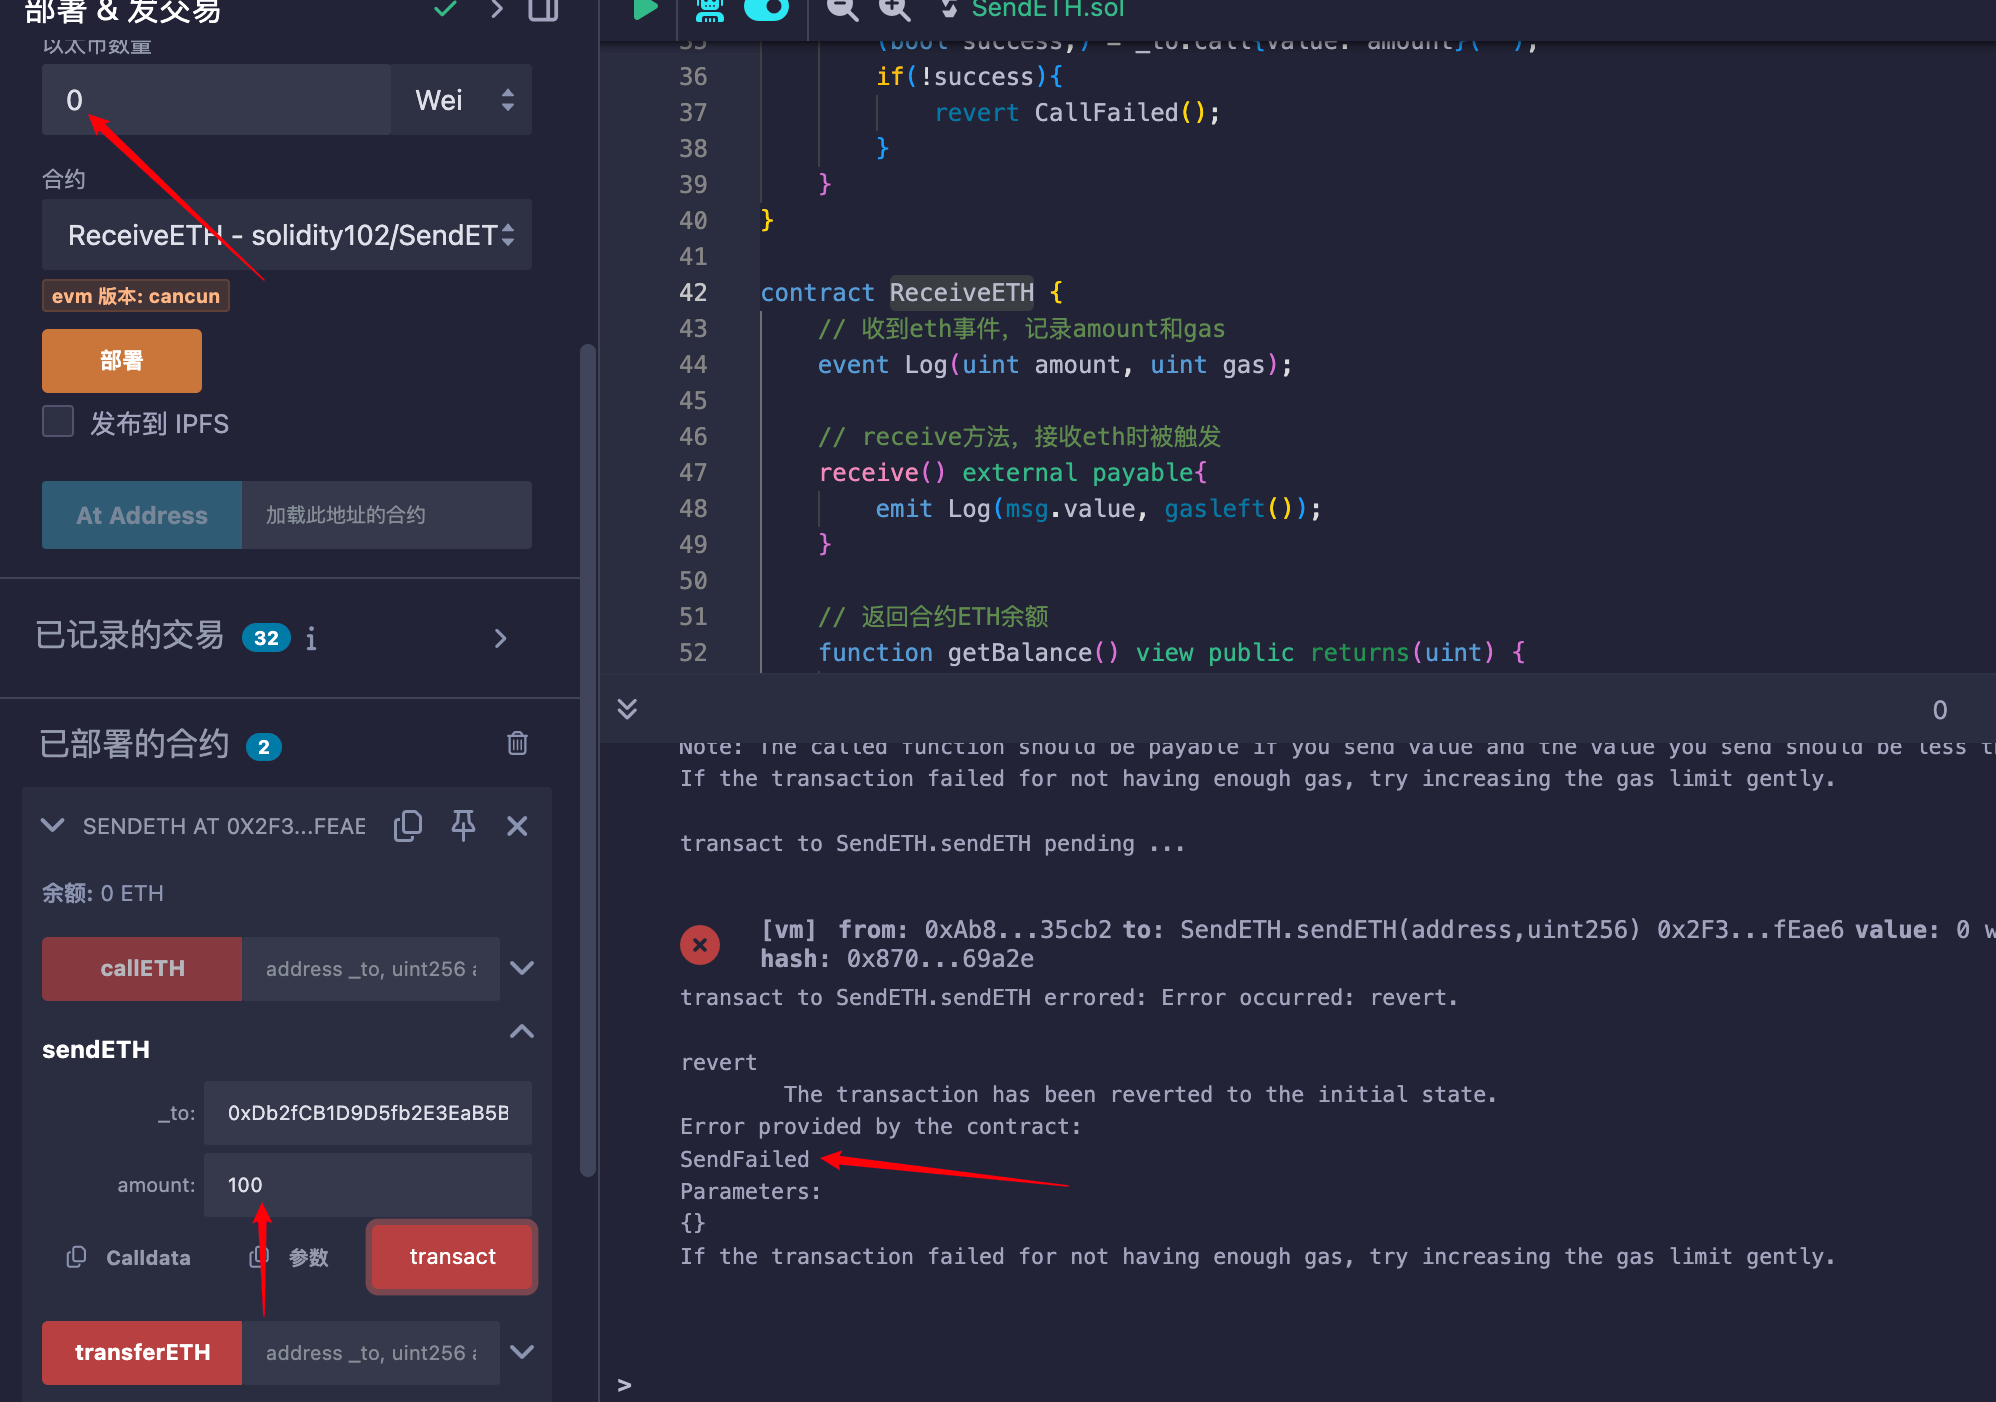Open the AI robot assistant icon
The height and width of the screenshot is (1402, 1996).
(710, 10)
